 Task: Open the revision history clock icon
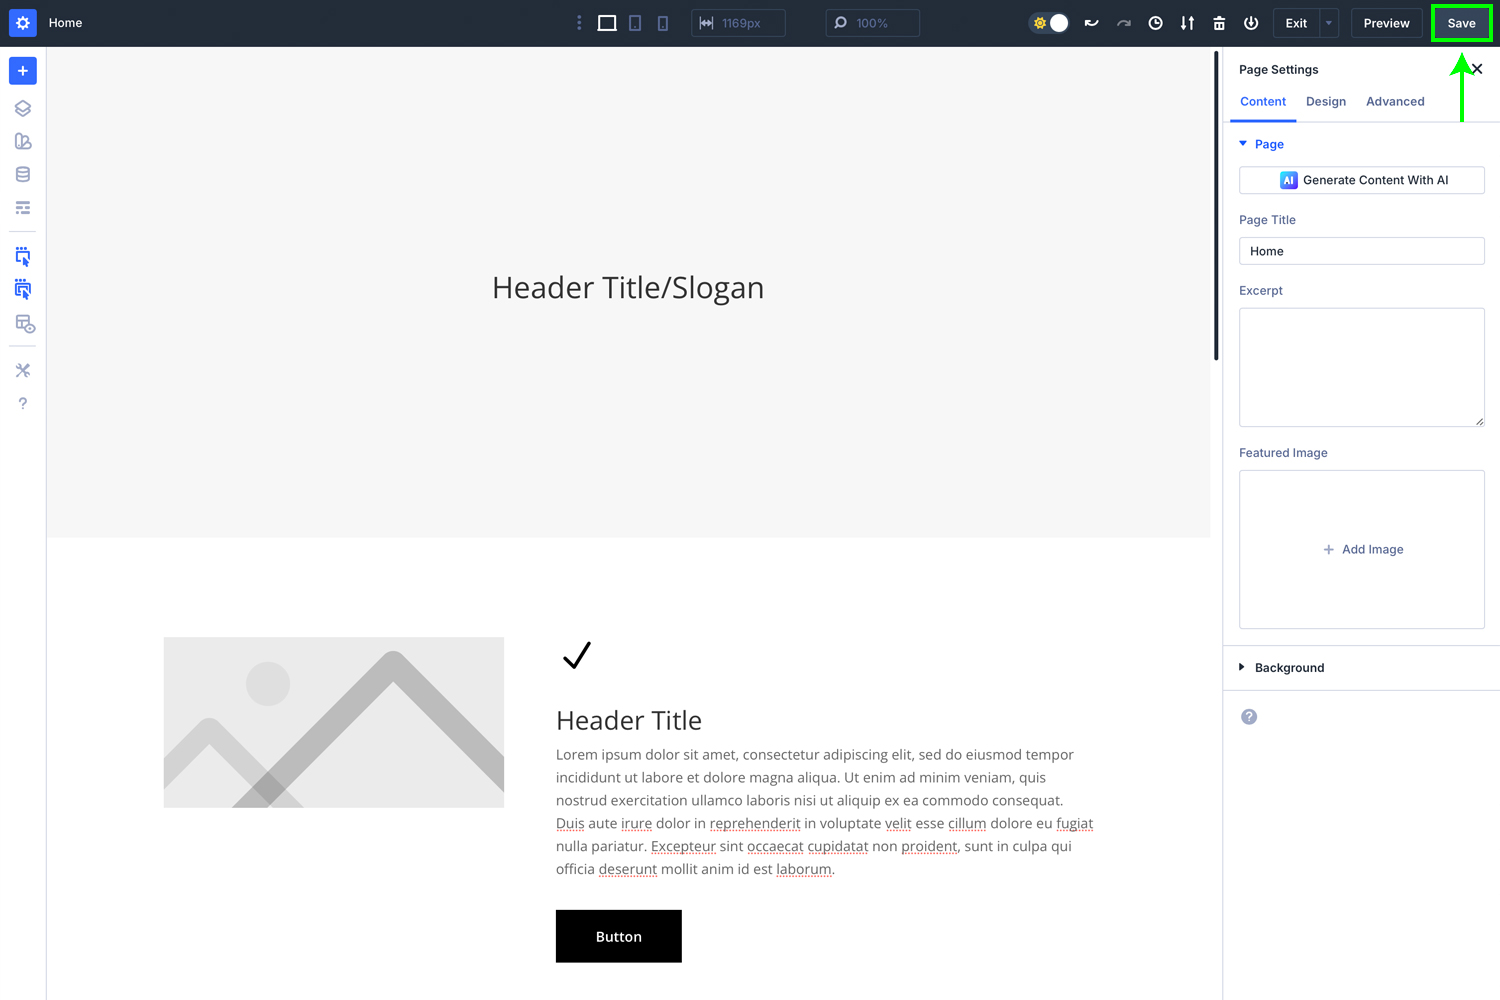(1155, 22)
